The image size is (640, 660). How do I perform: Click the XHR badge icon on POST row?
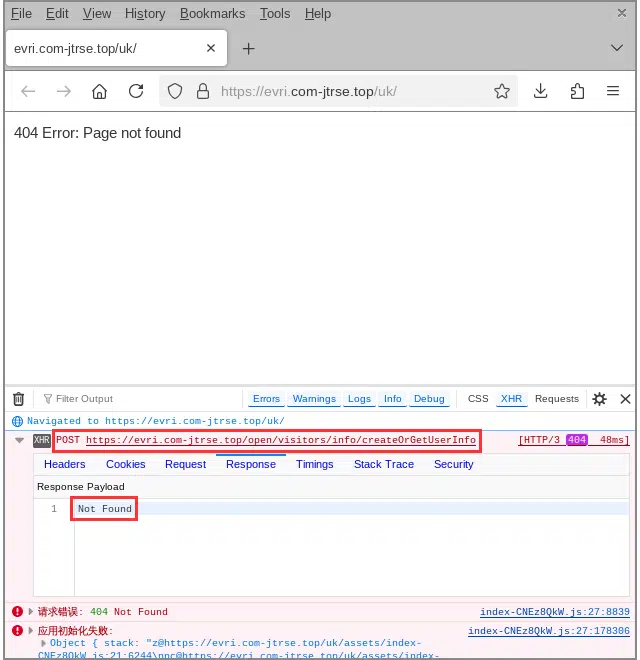click(x=41, y=440)
